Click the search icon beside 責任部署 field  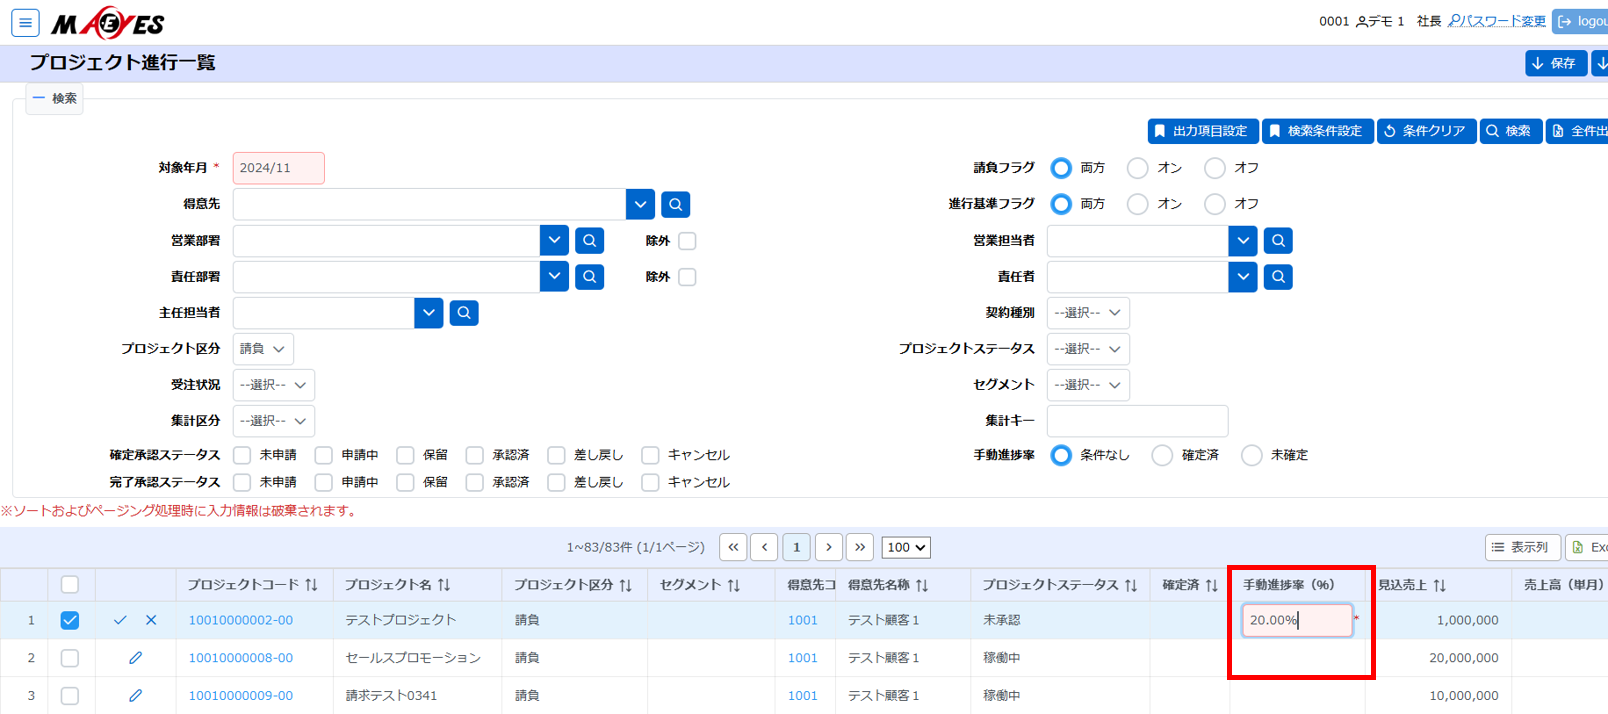(590, 277)
